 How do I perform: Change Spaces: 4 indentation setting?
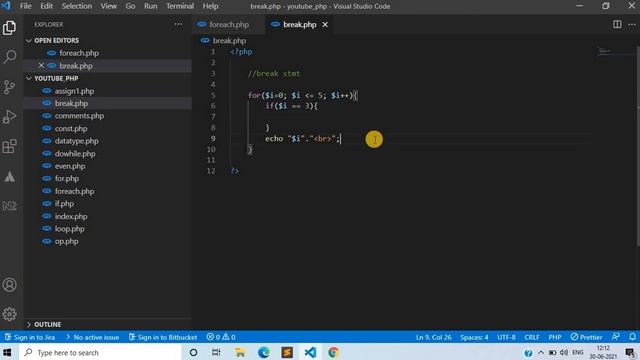tap(474, 337)
